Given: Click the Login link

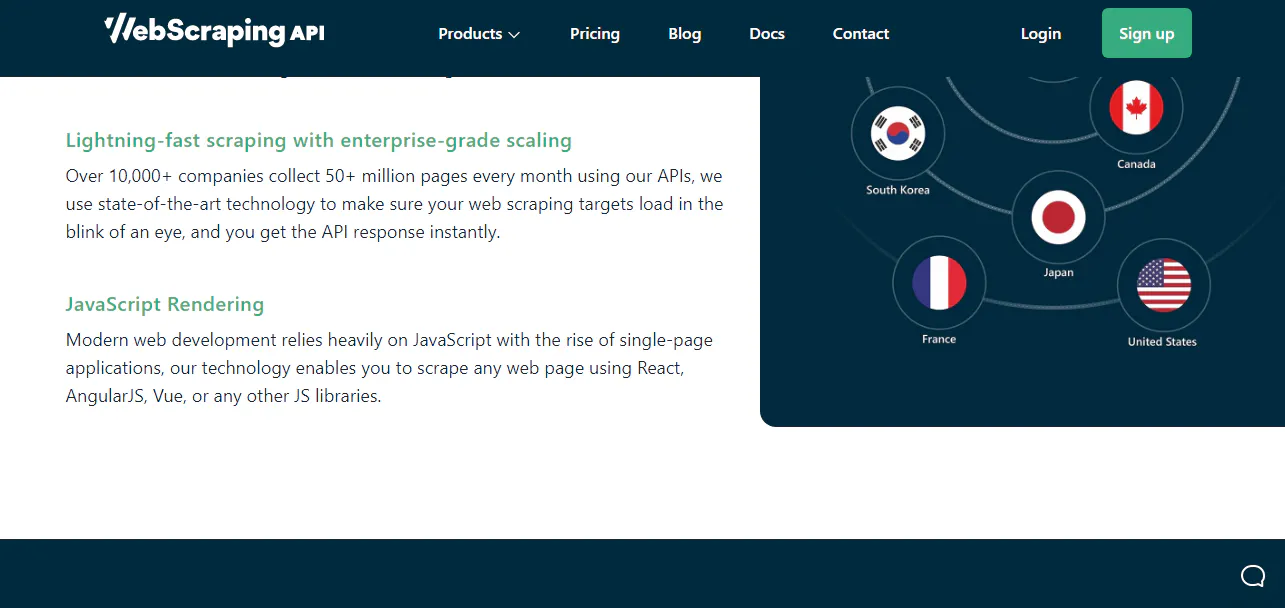Looking at the screenshot, I should pos(1040,33).
